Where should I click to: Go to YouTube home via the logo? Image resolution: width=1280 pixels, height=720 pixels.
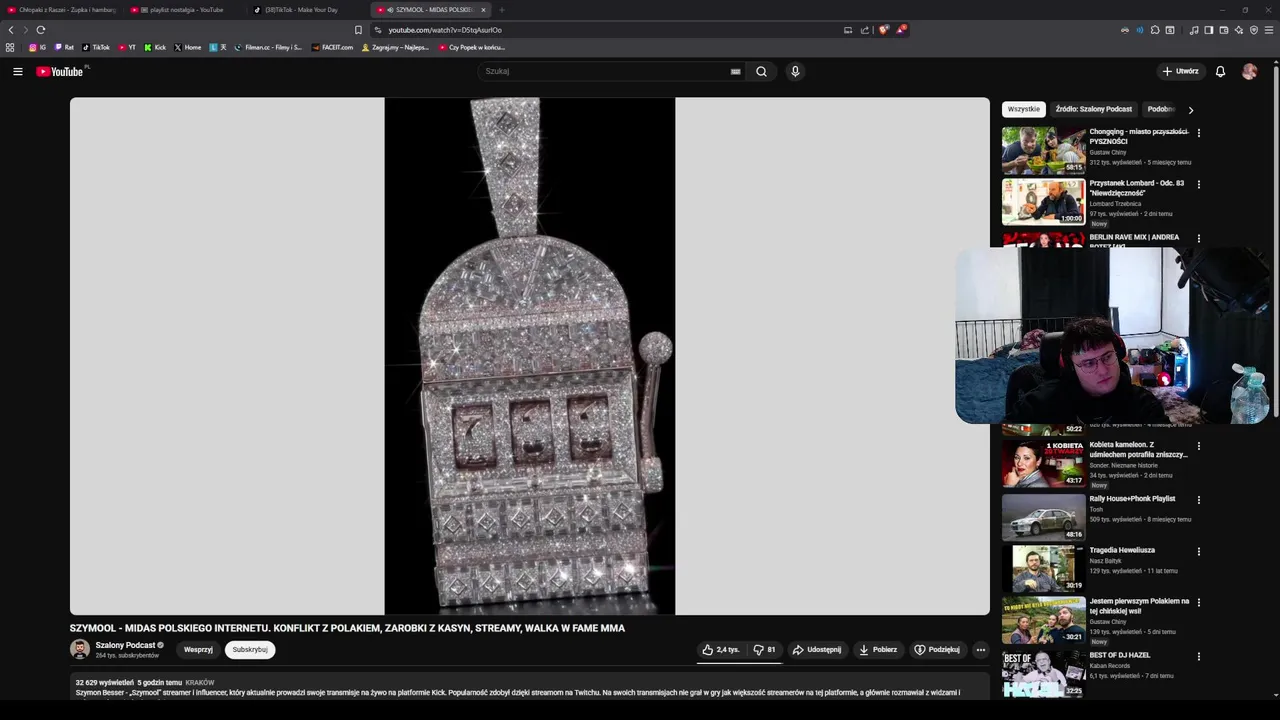[x=60, y=71]
